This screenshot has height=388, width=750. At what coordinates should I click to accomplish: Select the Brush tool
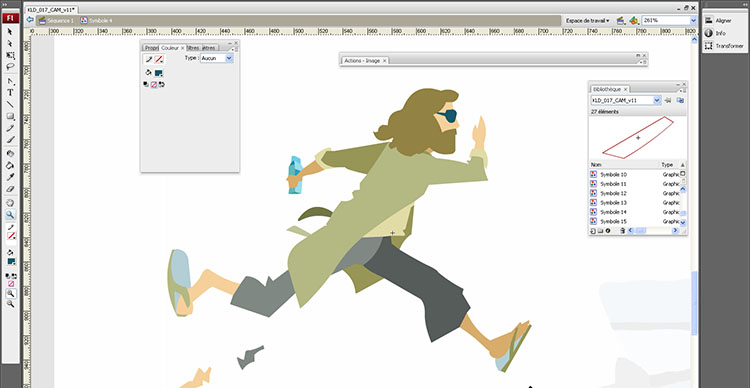[10, 140]
